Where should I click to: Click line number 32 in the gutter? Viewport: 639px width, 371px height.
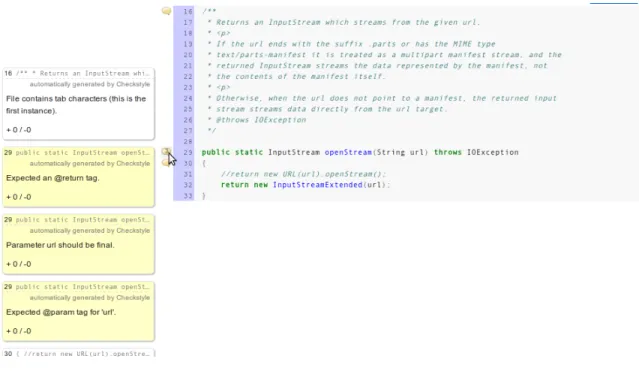tap(187, 185)
